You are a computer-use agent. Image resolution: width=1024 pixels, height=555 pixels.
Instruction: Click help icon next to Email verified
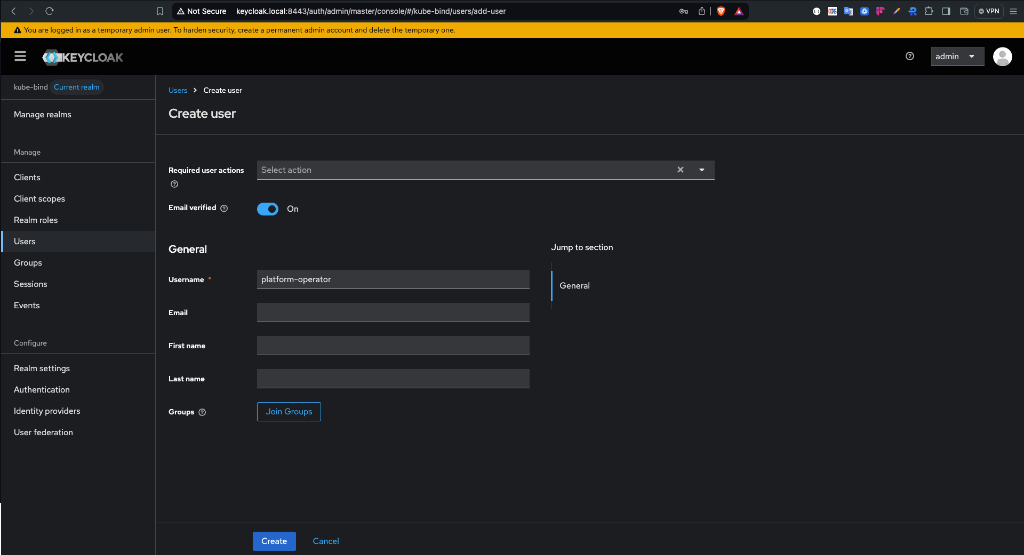click(224, 208)
